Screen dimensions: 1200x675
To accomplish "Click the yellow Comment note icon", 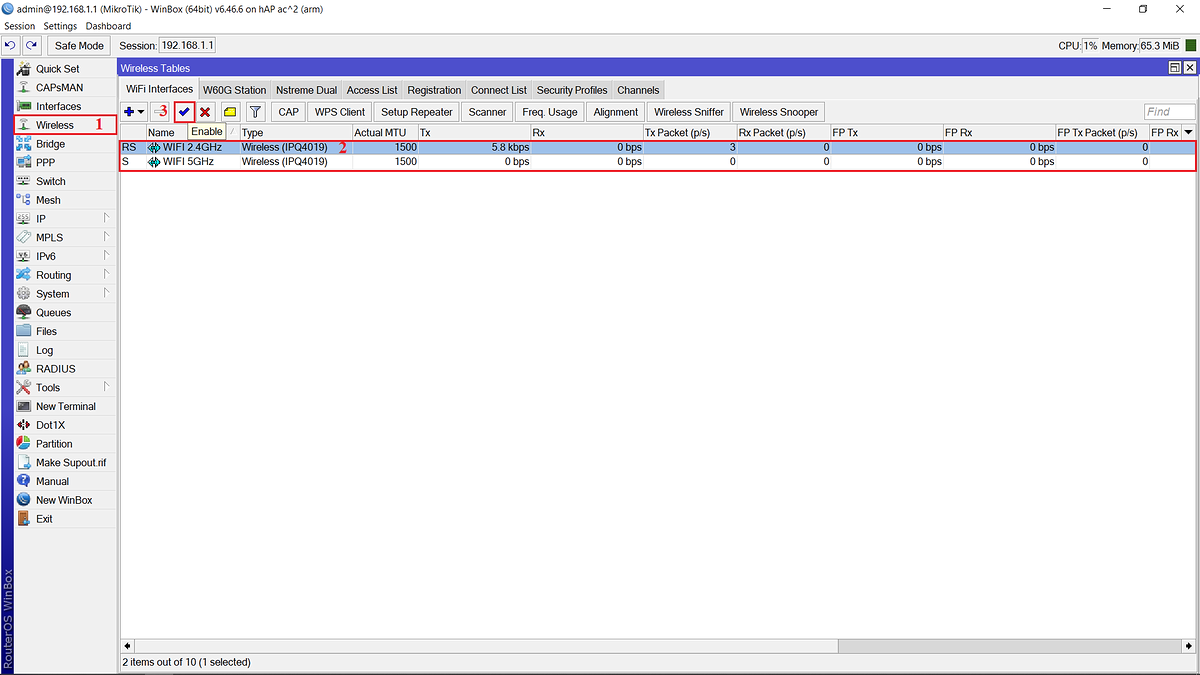I will [x=230, y=112].
